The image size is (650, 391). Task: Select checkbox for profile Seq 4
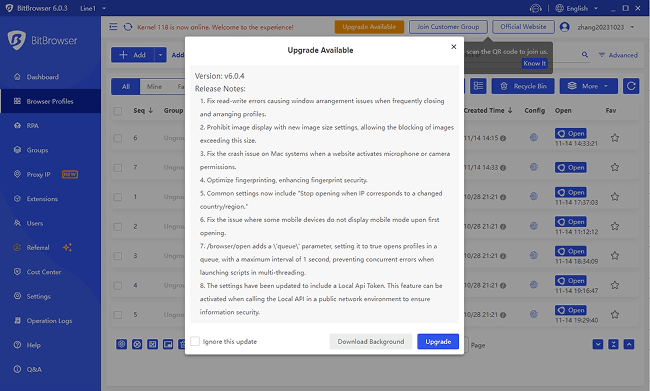(x=118, y=285)
